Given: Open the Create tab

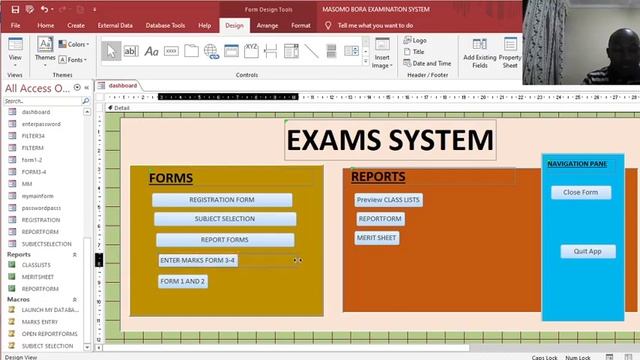Looking at the screenshot, I should click(x=76, y=25).
